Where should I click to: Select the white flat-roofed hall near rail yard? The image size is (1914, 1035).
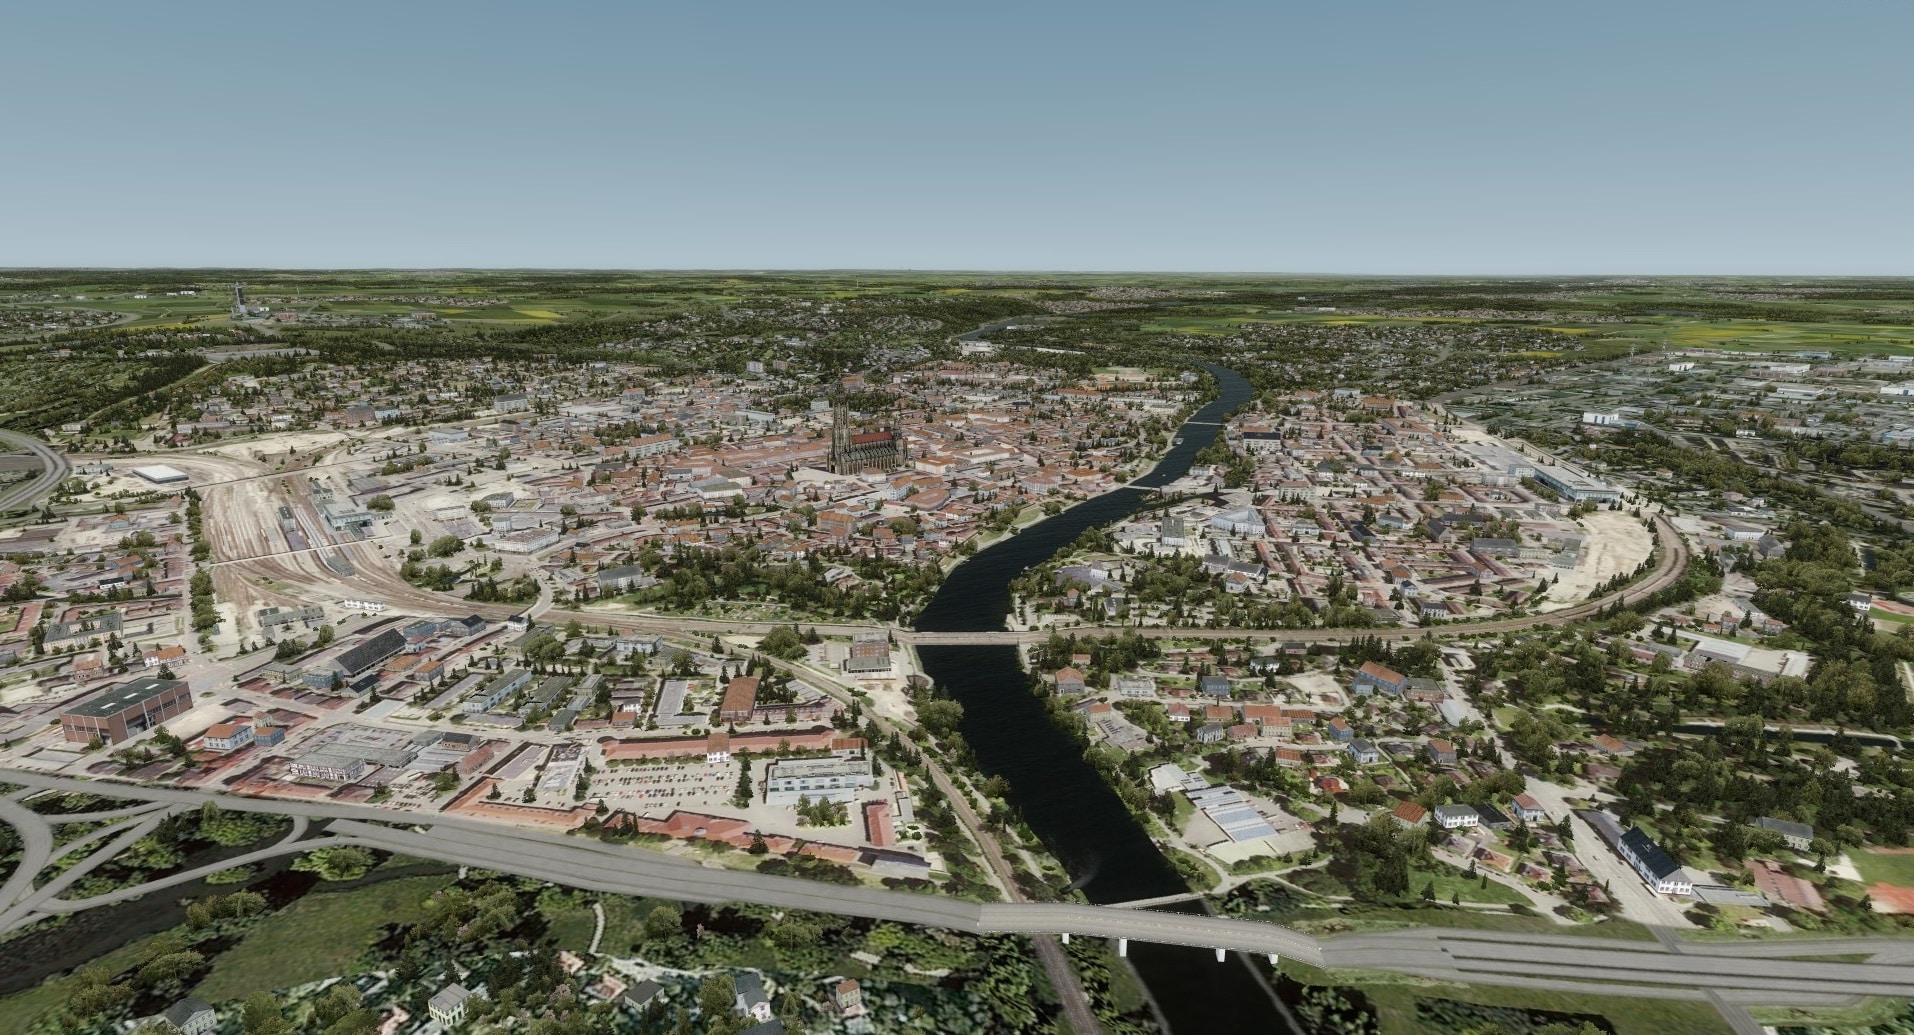tap(159, 473)
